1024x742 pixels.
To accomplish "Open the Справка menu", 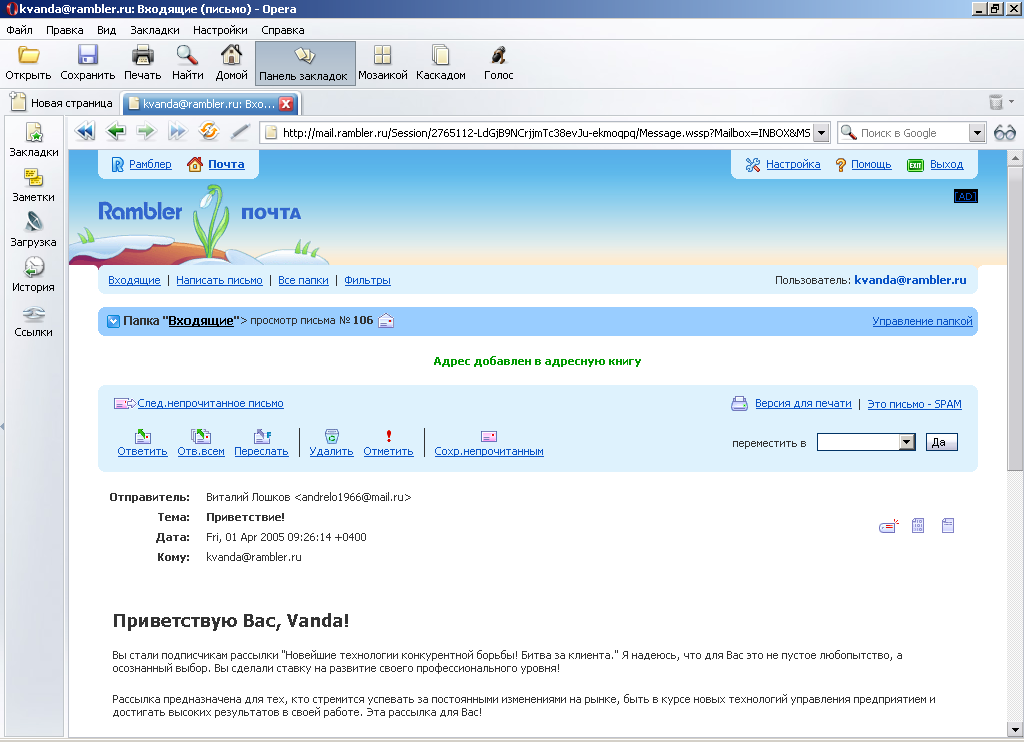I will click(x=283, y=30).
